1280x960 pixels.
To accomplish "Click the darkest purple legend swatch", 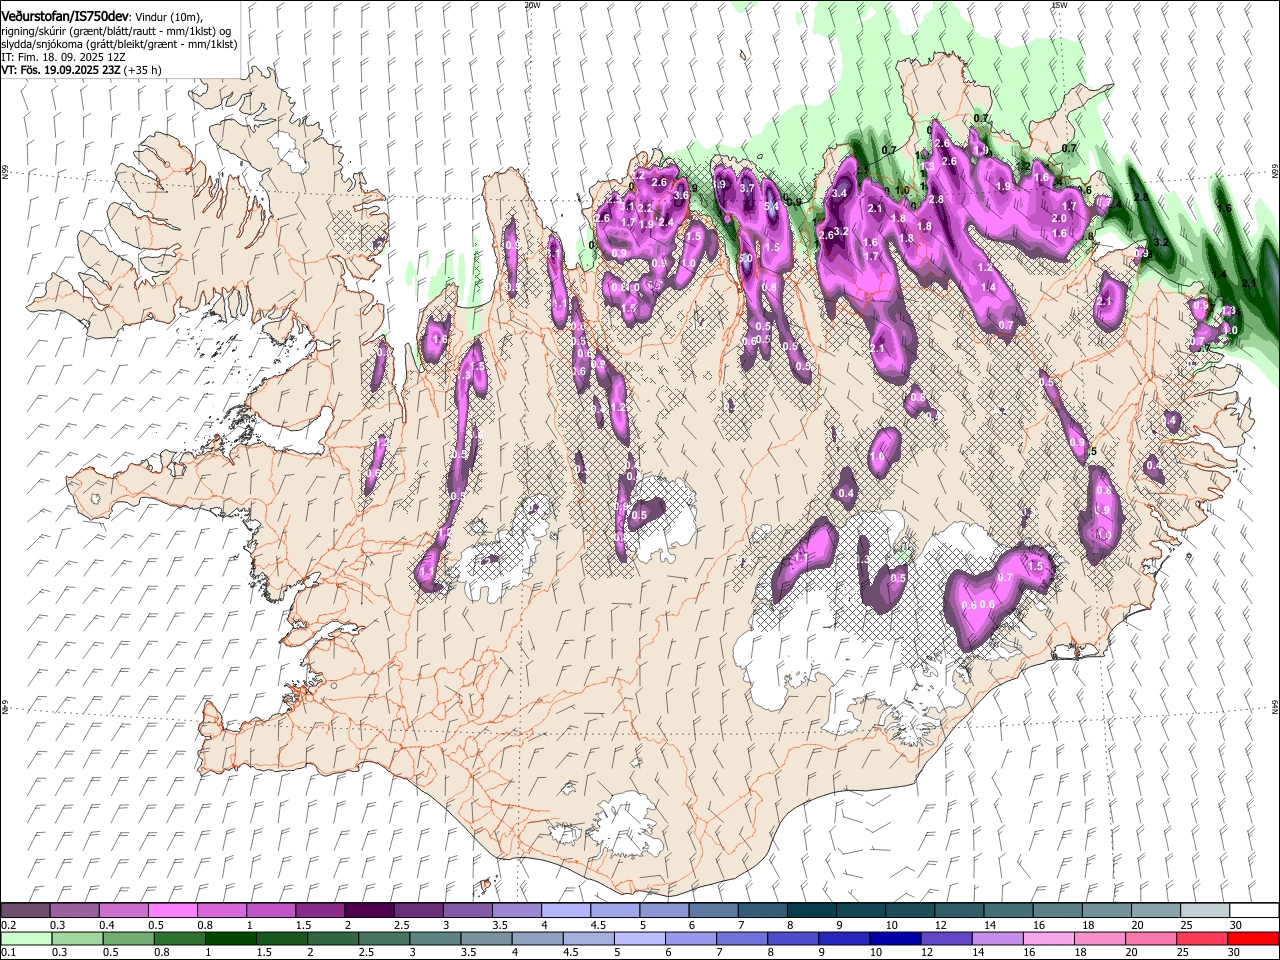I will (x=369, y=910).
